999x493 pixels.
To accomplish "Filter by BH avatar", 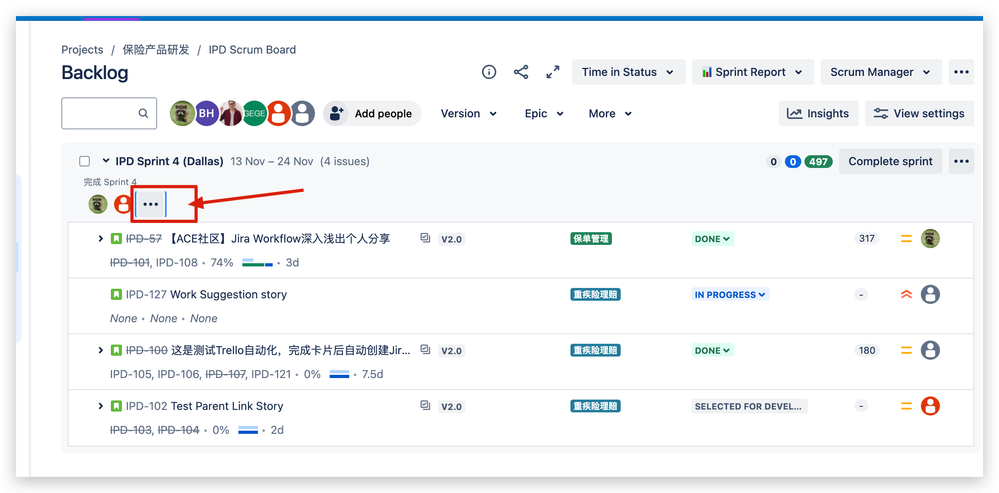I will [206, 113].
